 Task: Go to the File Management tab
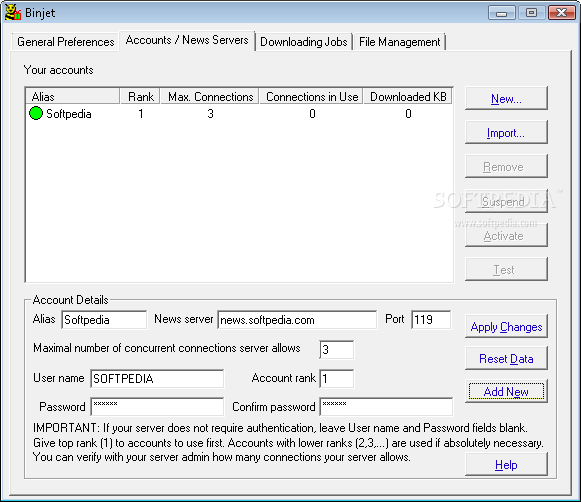click(399, 42)
